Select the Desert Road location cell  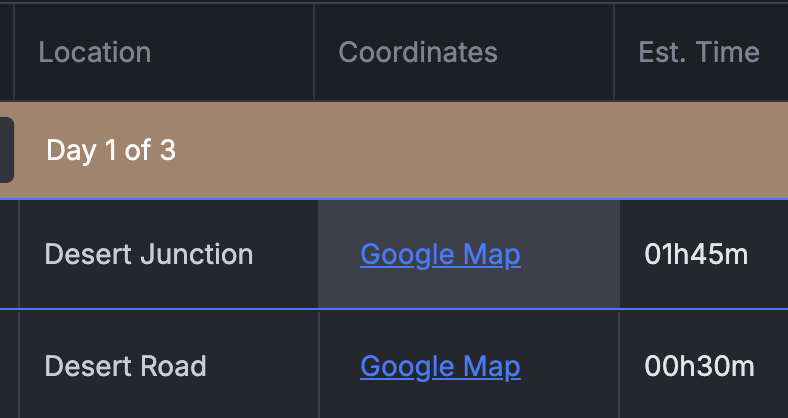point(168,365)
